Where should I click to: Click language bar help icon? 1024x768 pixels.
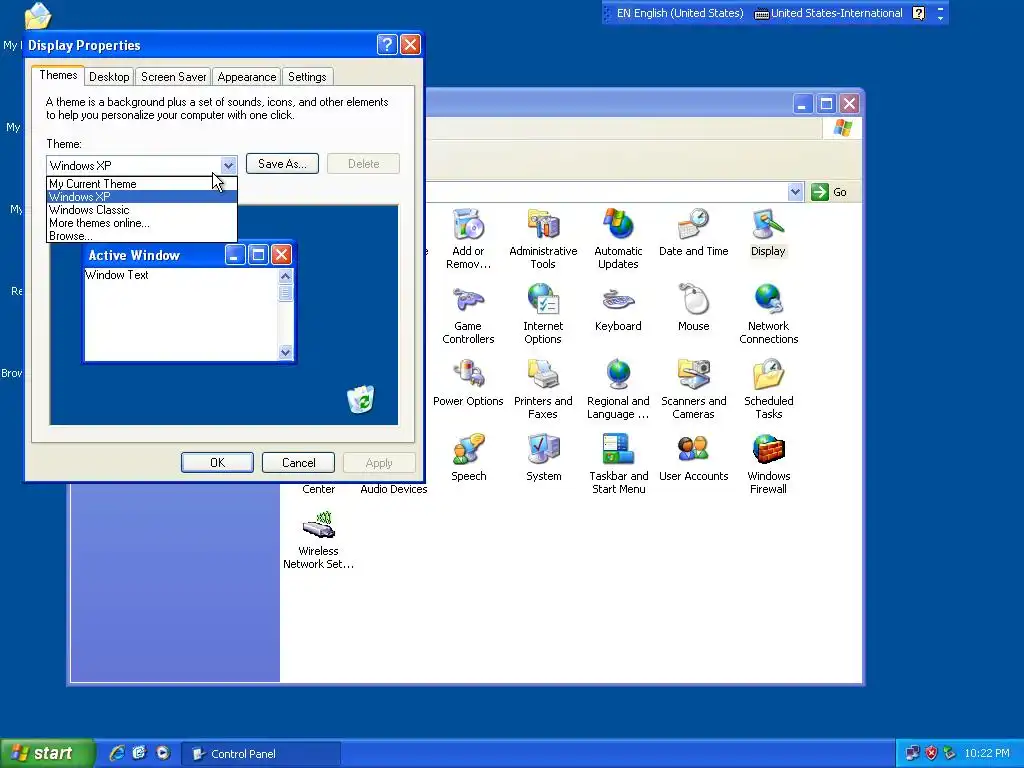pyautogui.click(x=918, y=13)
